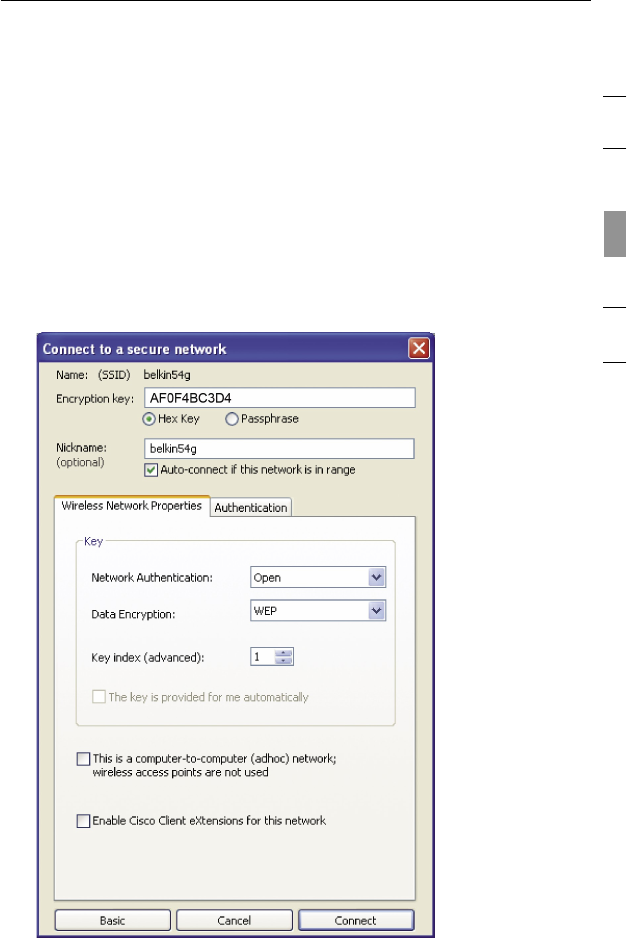The image size is (627, 938).
Task: Close the Connect to a secure network dialog
Action: point(419,348)
